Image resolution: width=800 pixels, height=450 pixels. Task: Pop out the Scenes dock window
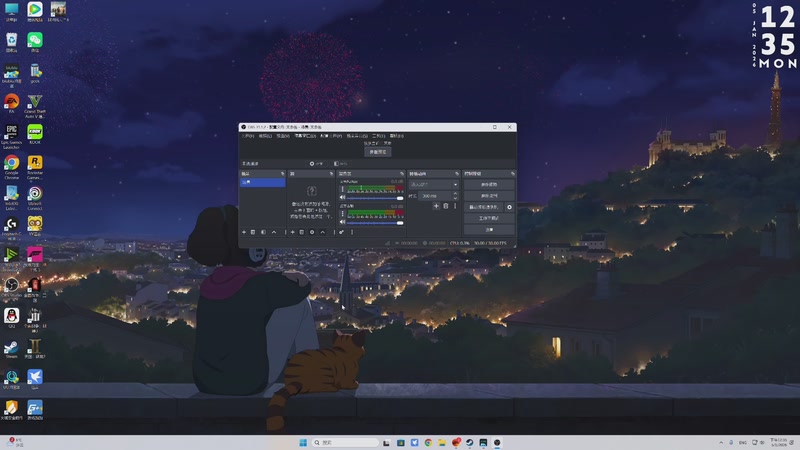pyautogui.click(x=283, y=174)
